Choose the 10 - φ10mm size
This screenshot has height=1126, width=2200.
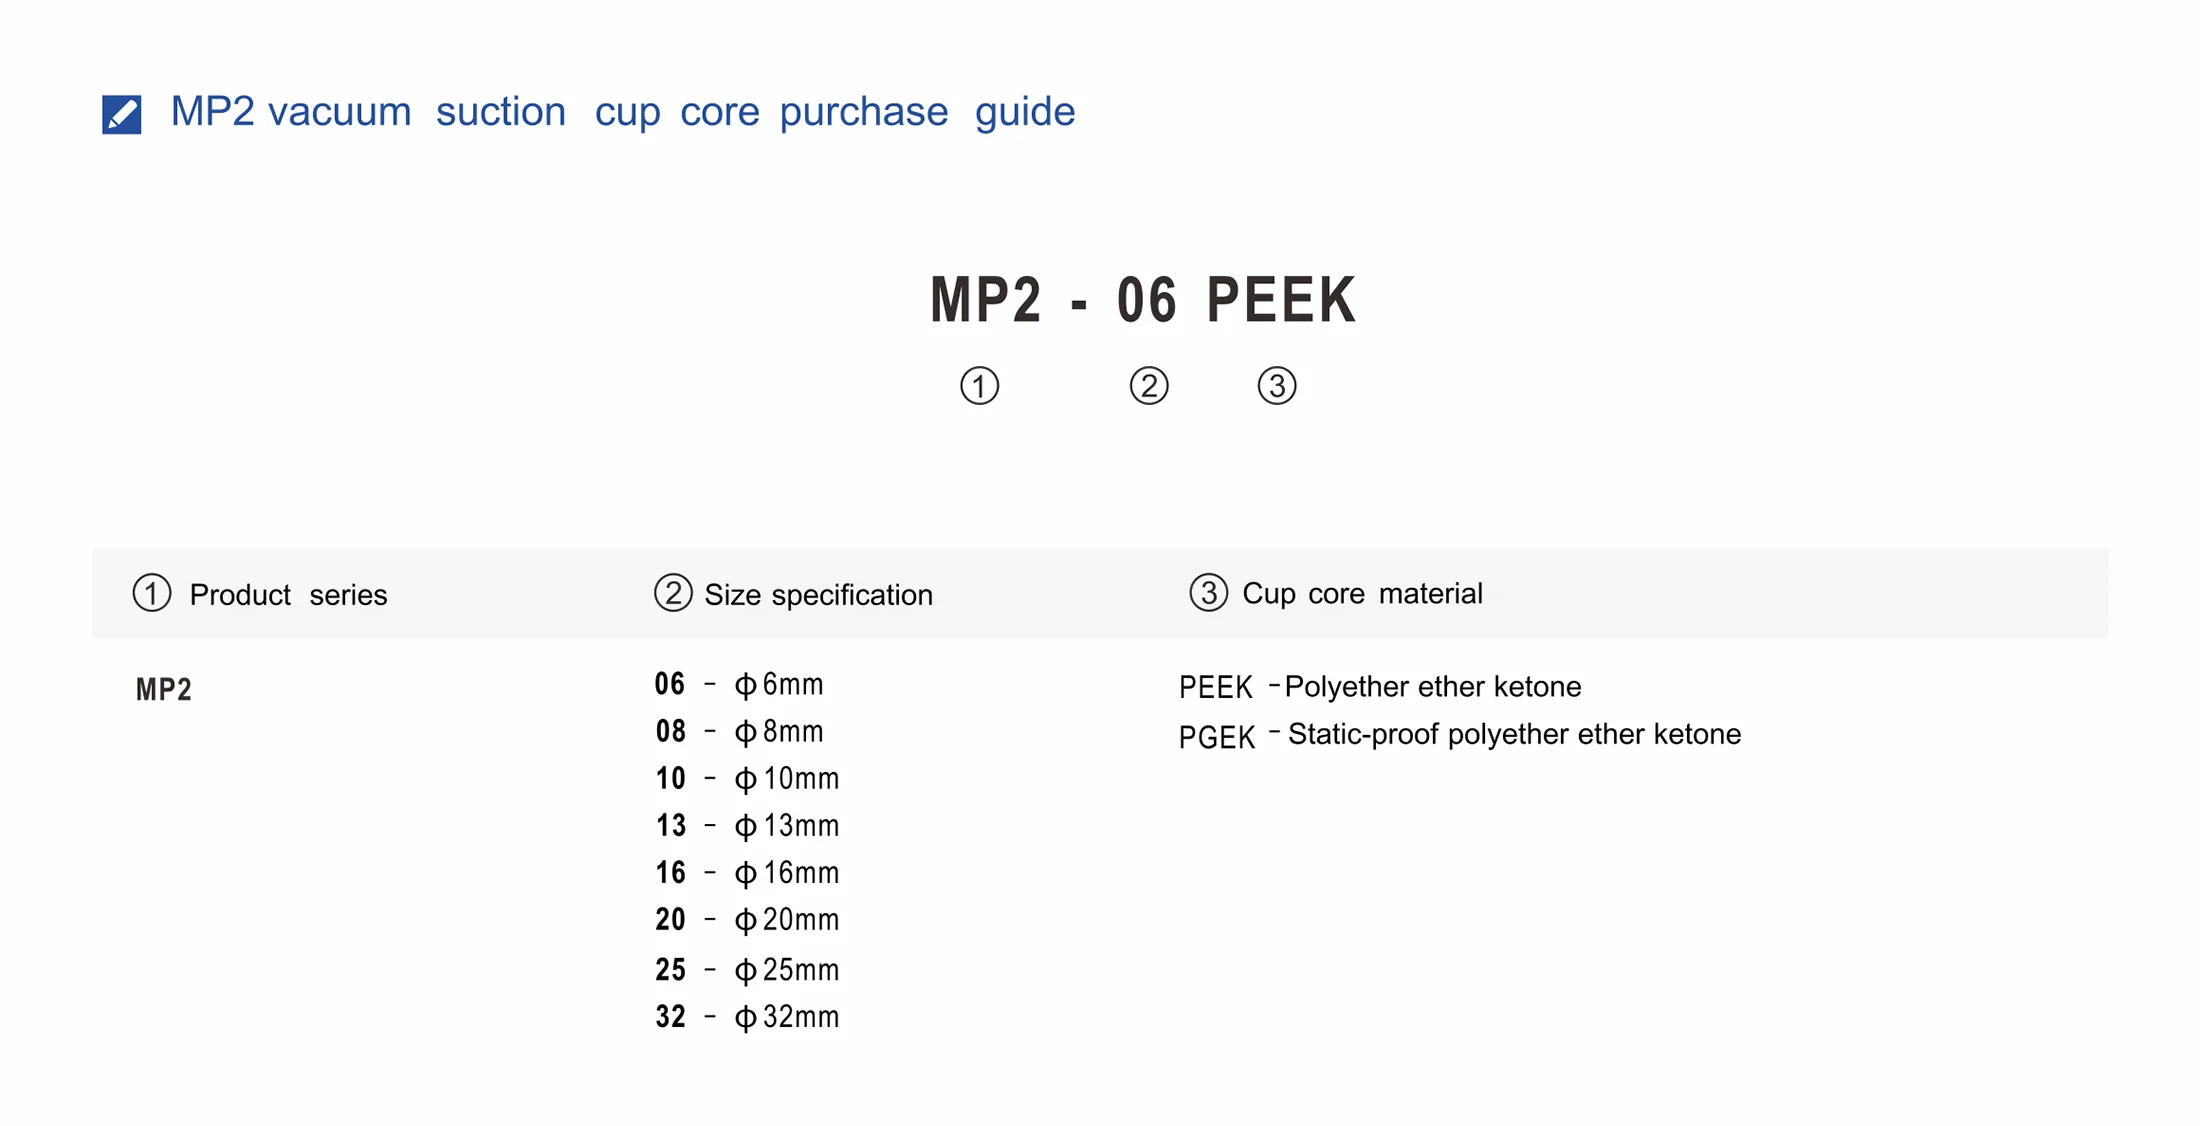tap(747, 778)
